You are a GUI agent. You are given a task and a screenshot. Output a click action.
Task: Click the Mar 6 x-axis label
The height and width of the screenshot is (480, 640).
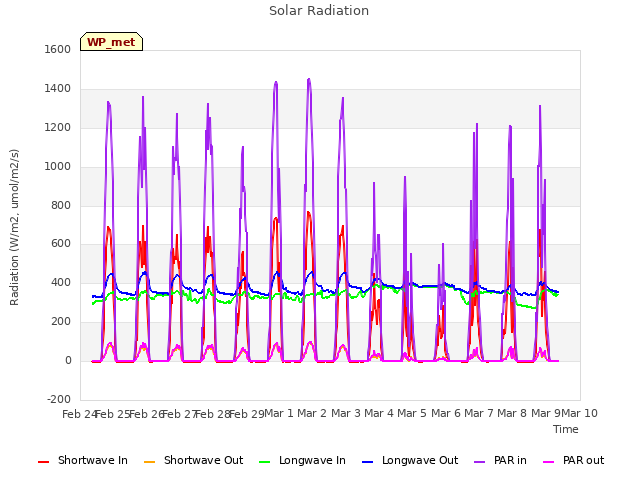pyautogui.click(x=446, y=413)
